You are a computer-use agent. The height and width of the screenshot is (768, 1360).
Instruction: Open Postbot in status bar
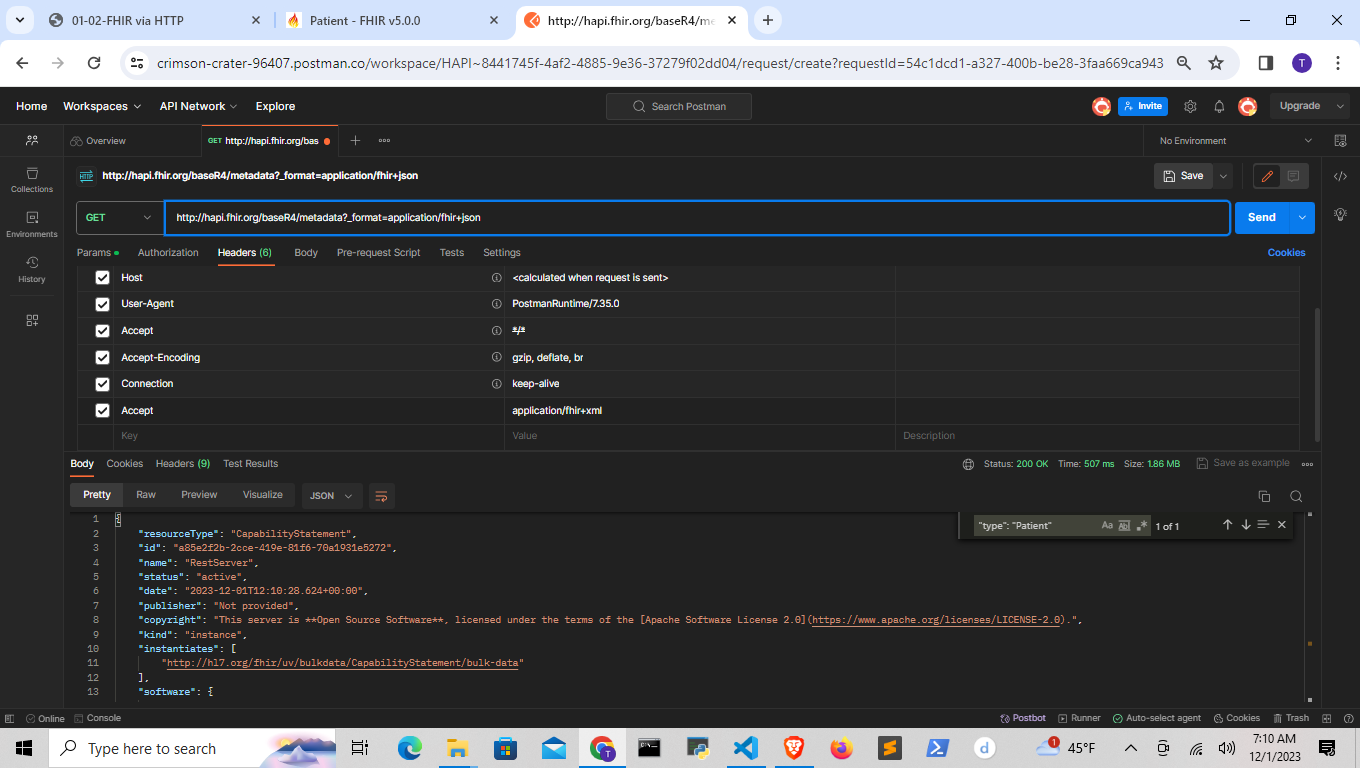coord(1023,718)
